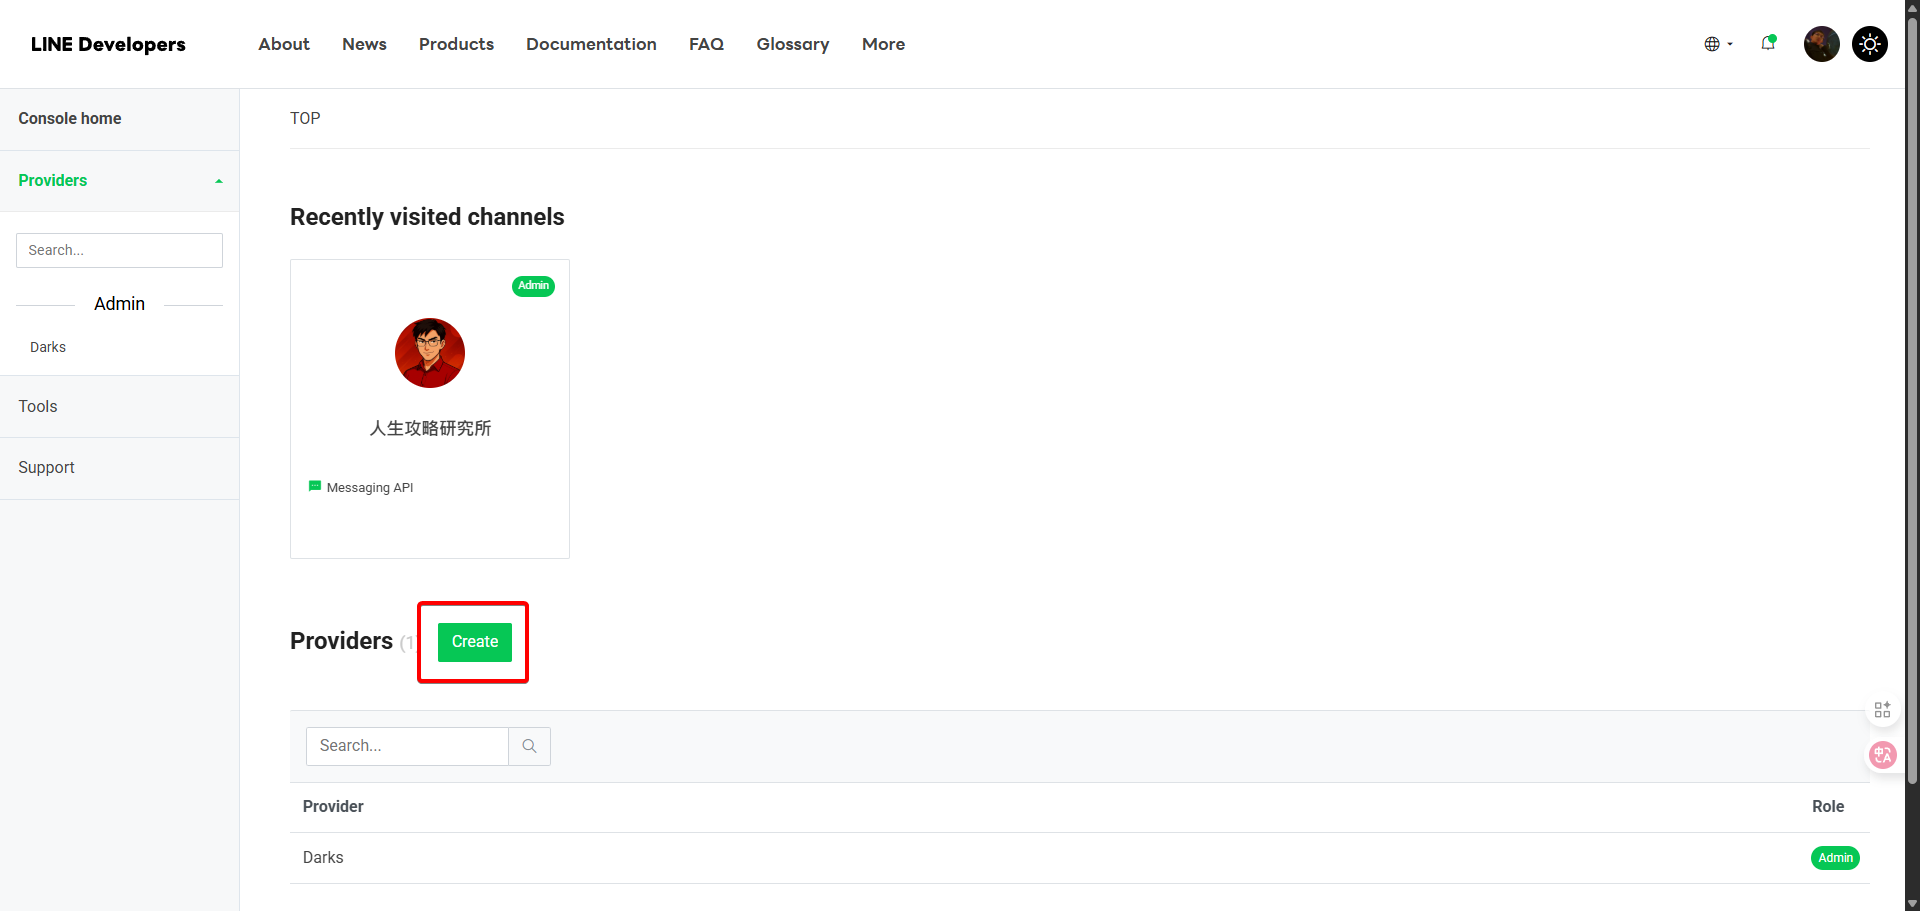The width and height of the screenshot is (1920, 911).
Task: Click the LINE Developers logo
Action: 108,44
